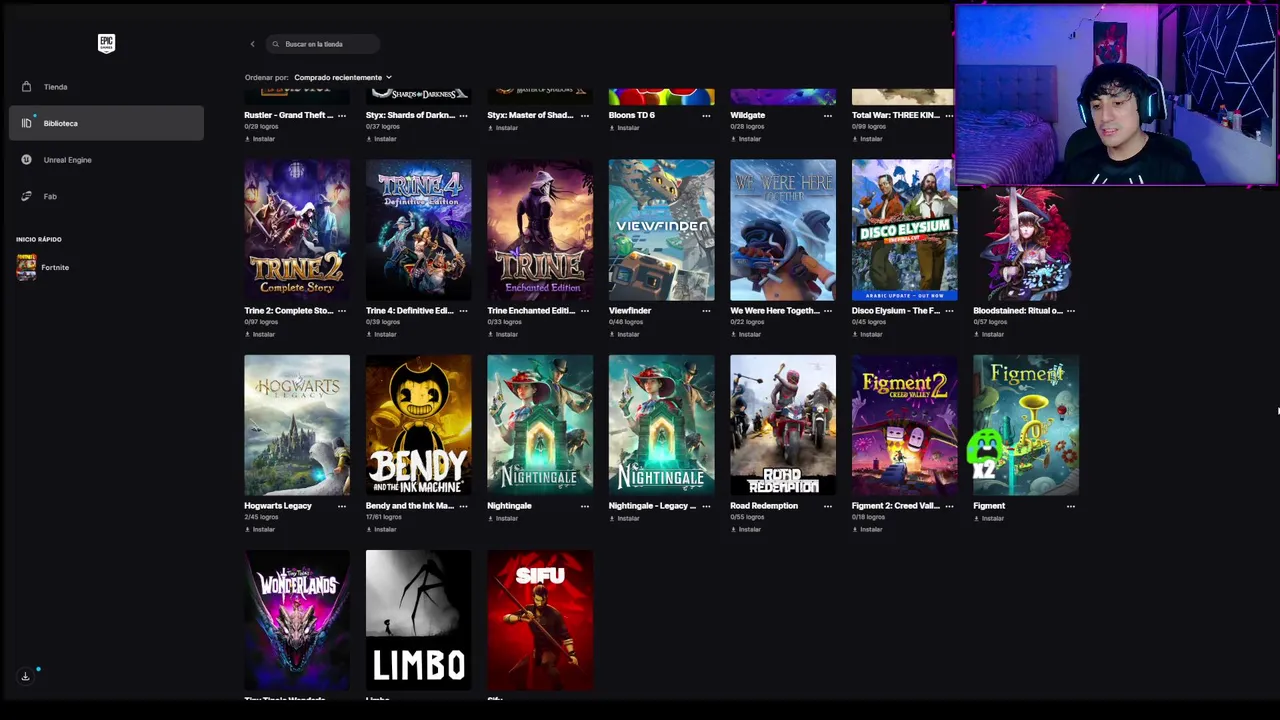Open options menu for Wildgate
Screen dimensions: 1280x720
827,115
